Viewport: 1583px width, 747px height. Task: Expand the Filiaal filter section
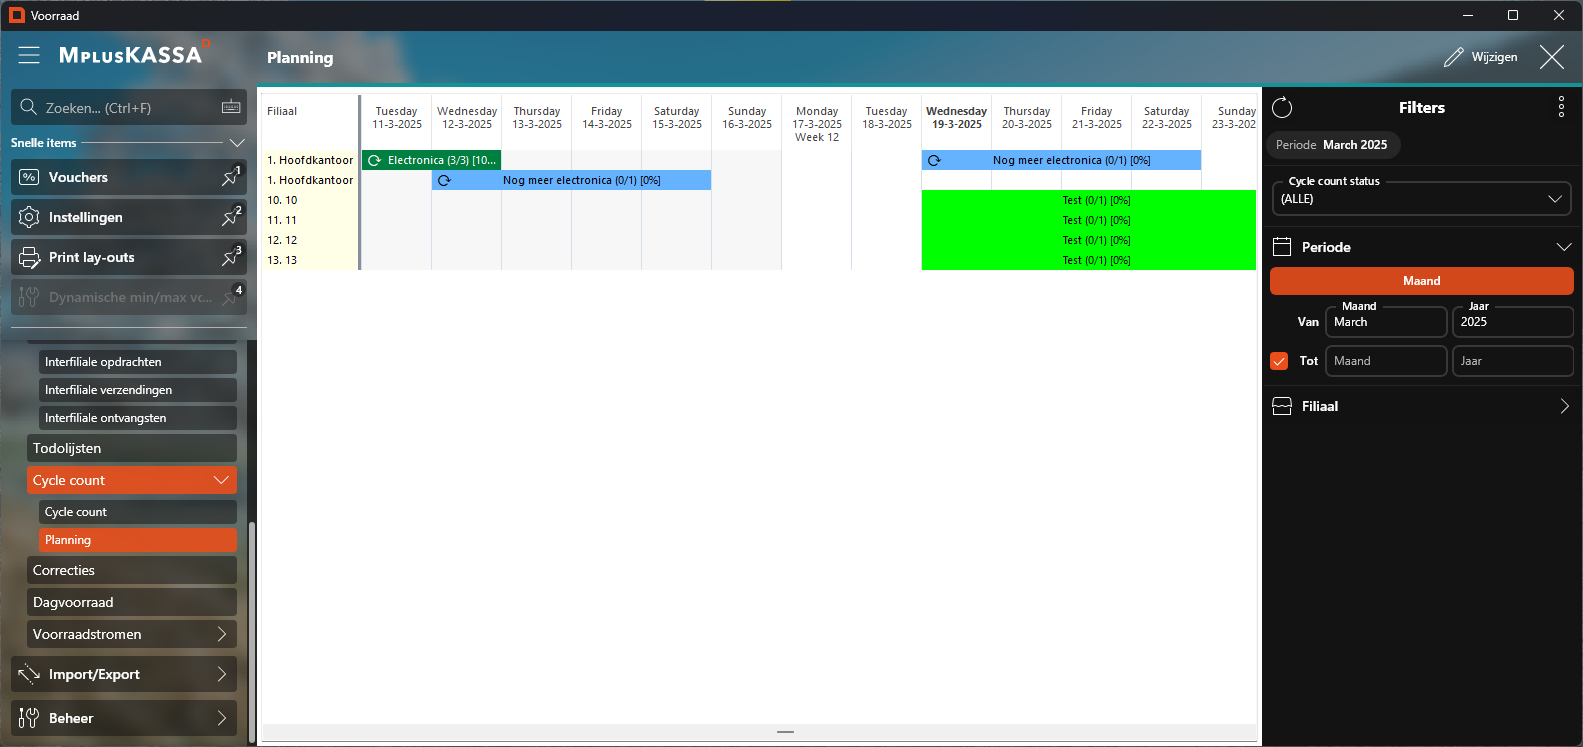tap(1563, 406)
